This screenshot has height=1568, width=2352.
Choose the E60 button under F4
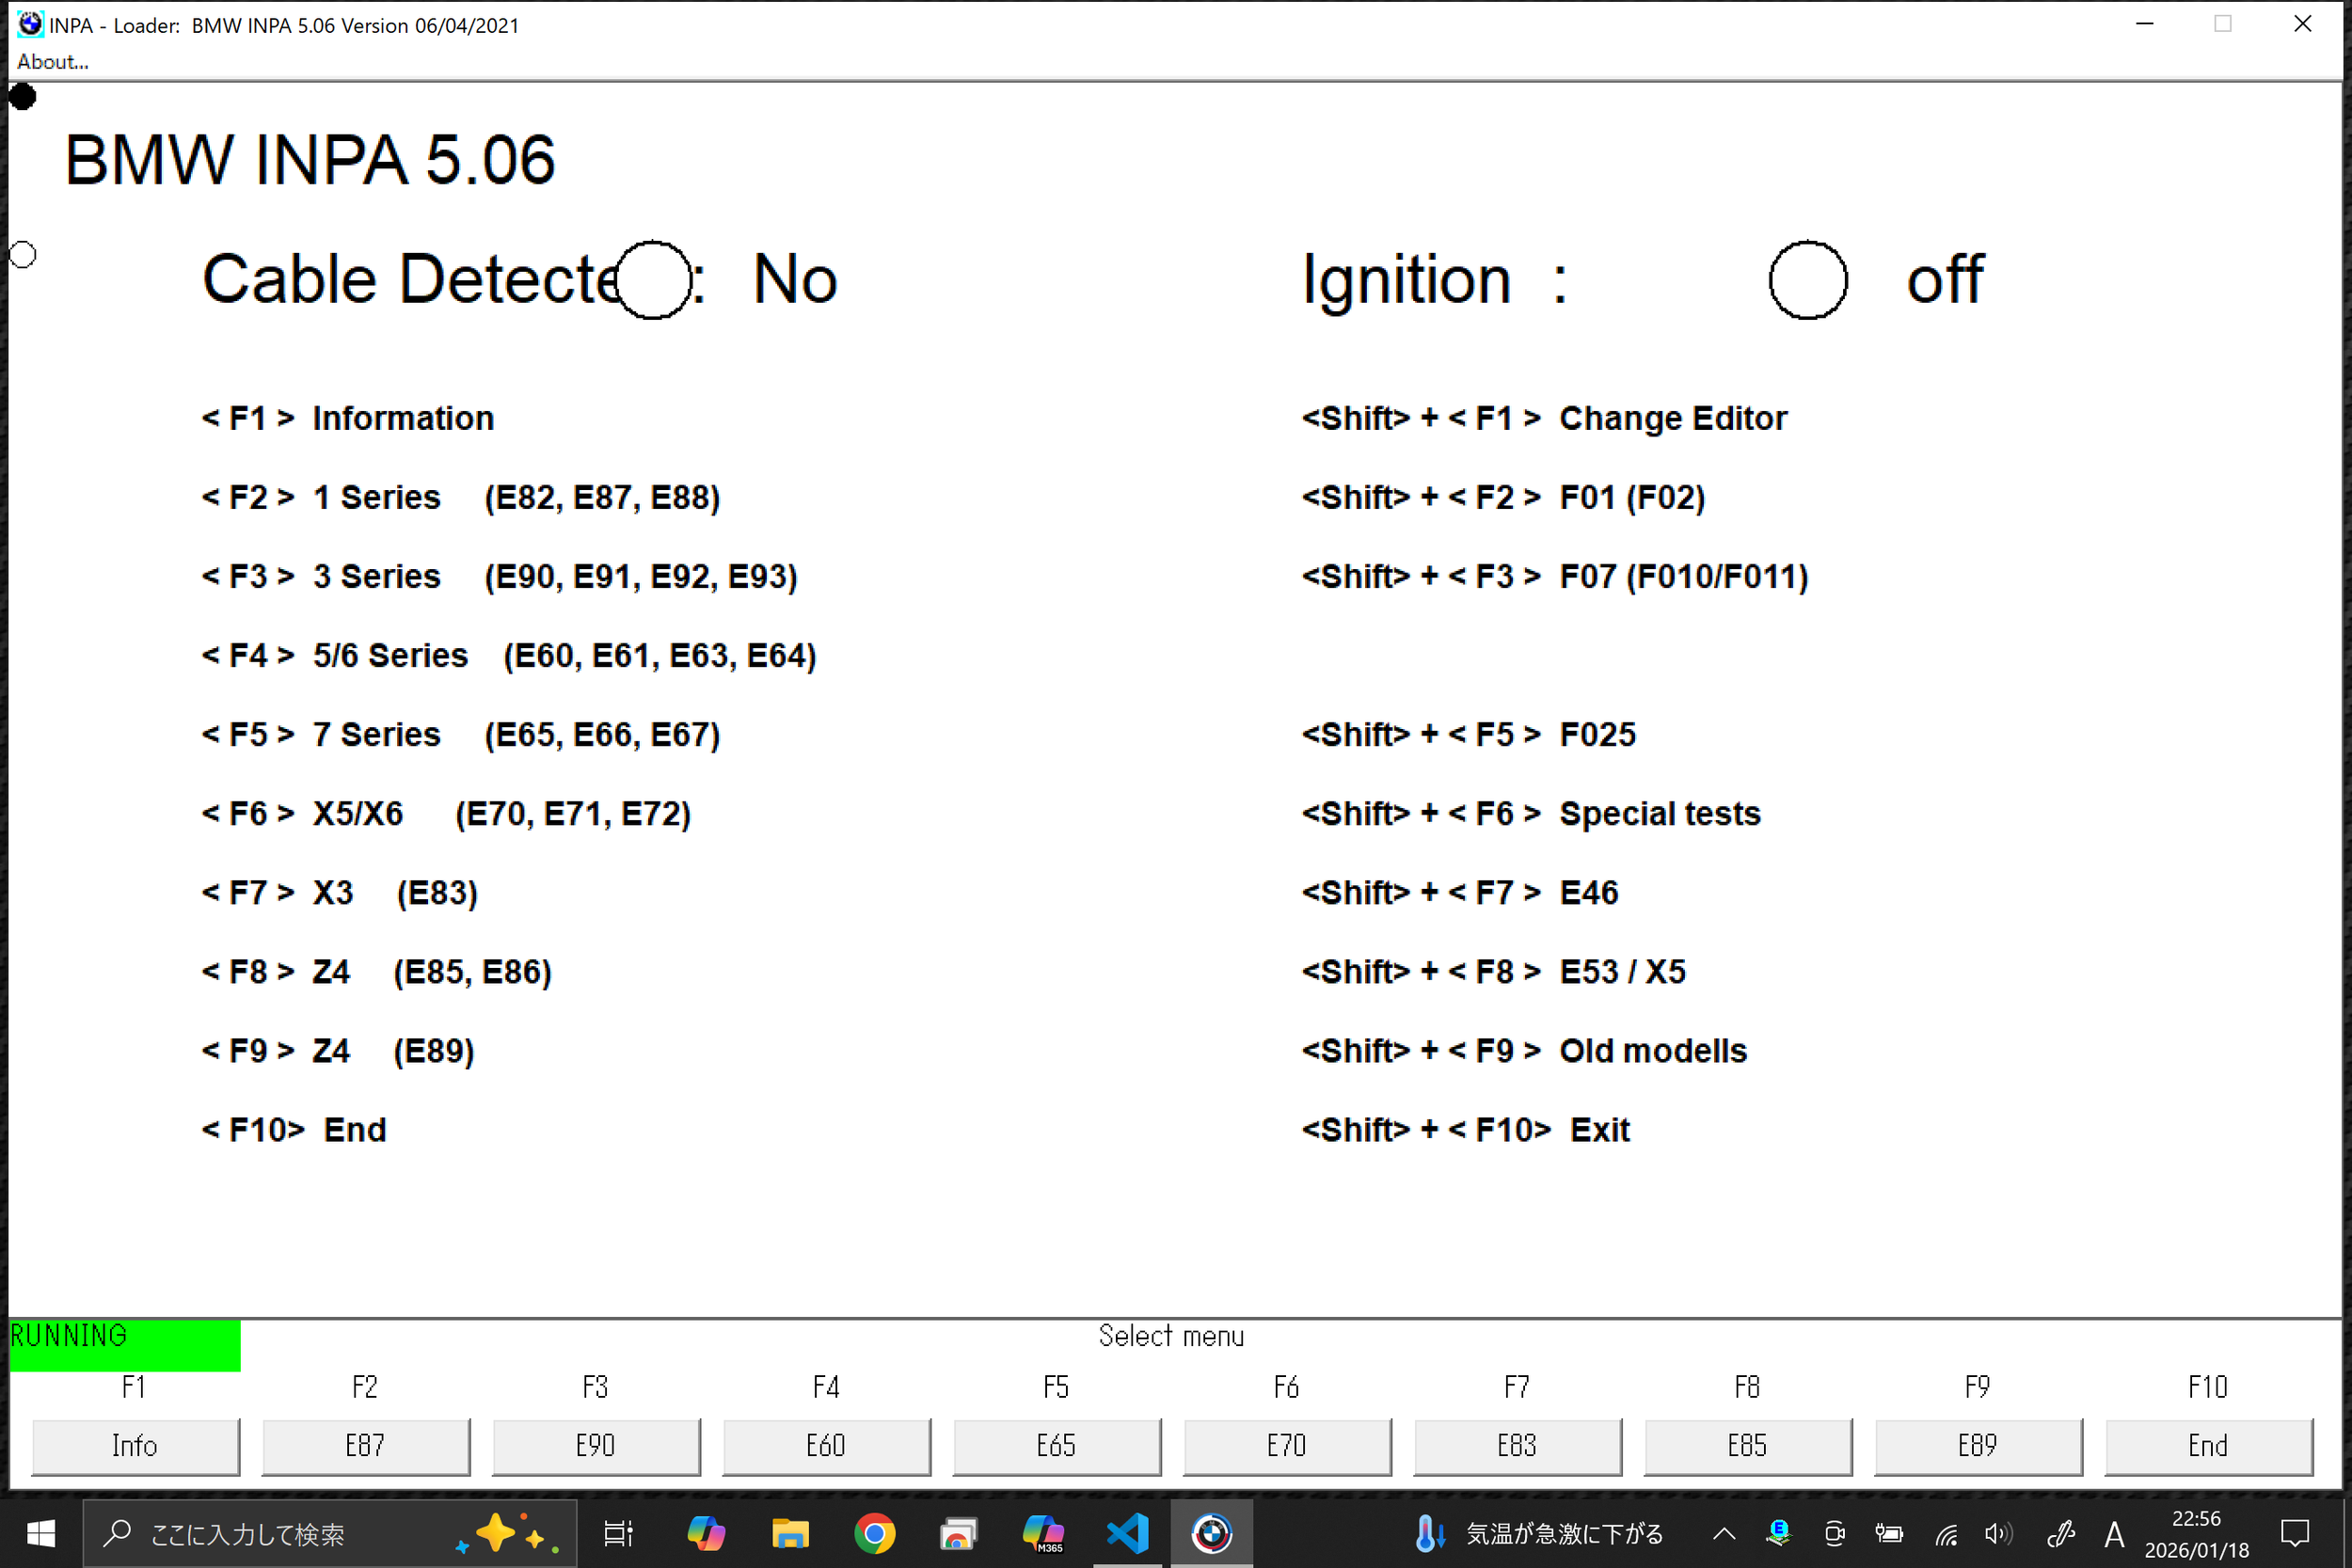click(x=826, y=1445)
